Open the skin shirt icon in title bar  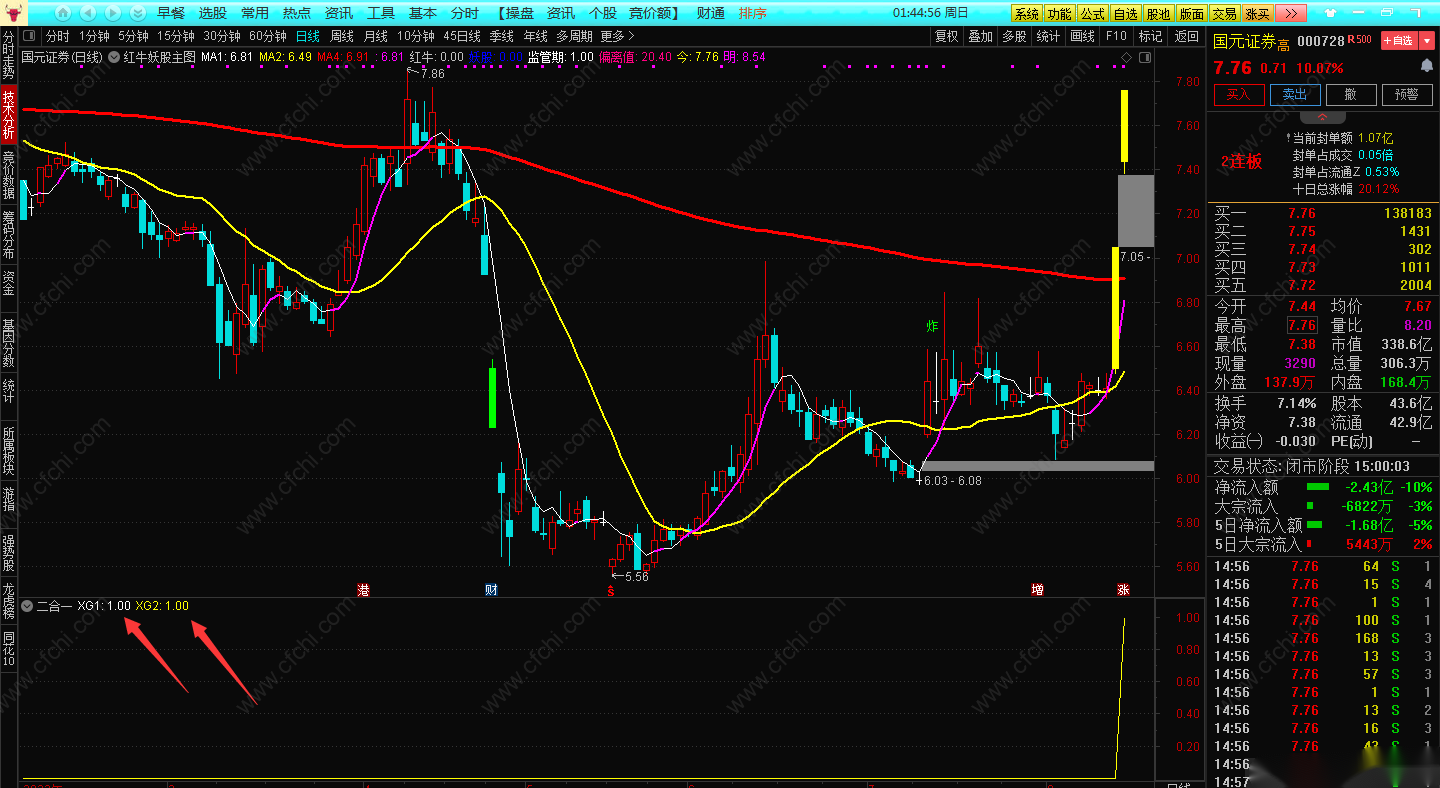[1329, 13]
